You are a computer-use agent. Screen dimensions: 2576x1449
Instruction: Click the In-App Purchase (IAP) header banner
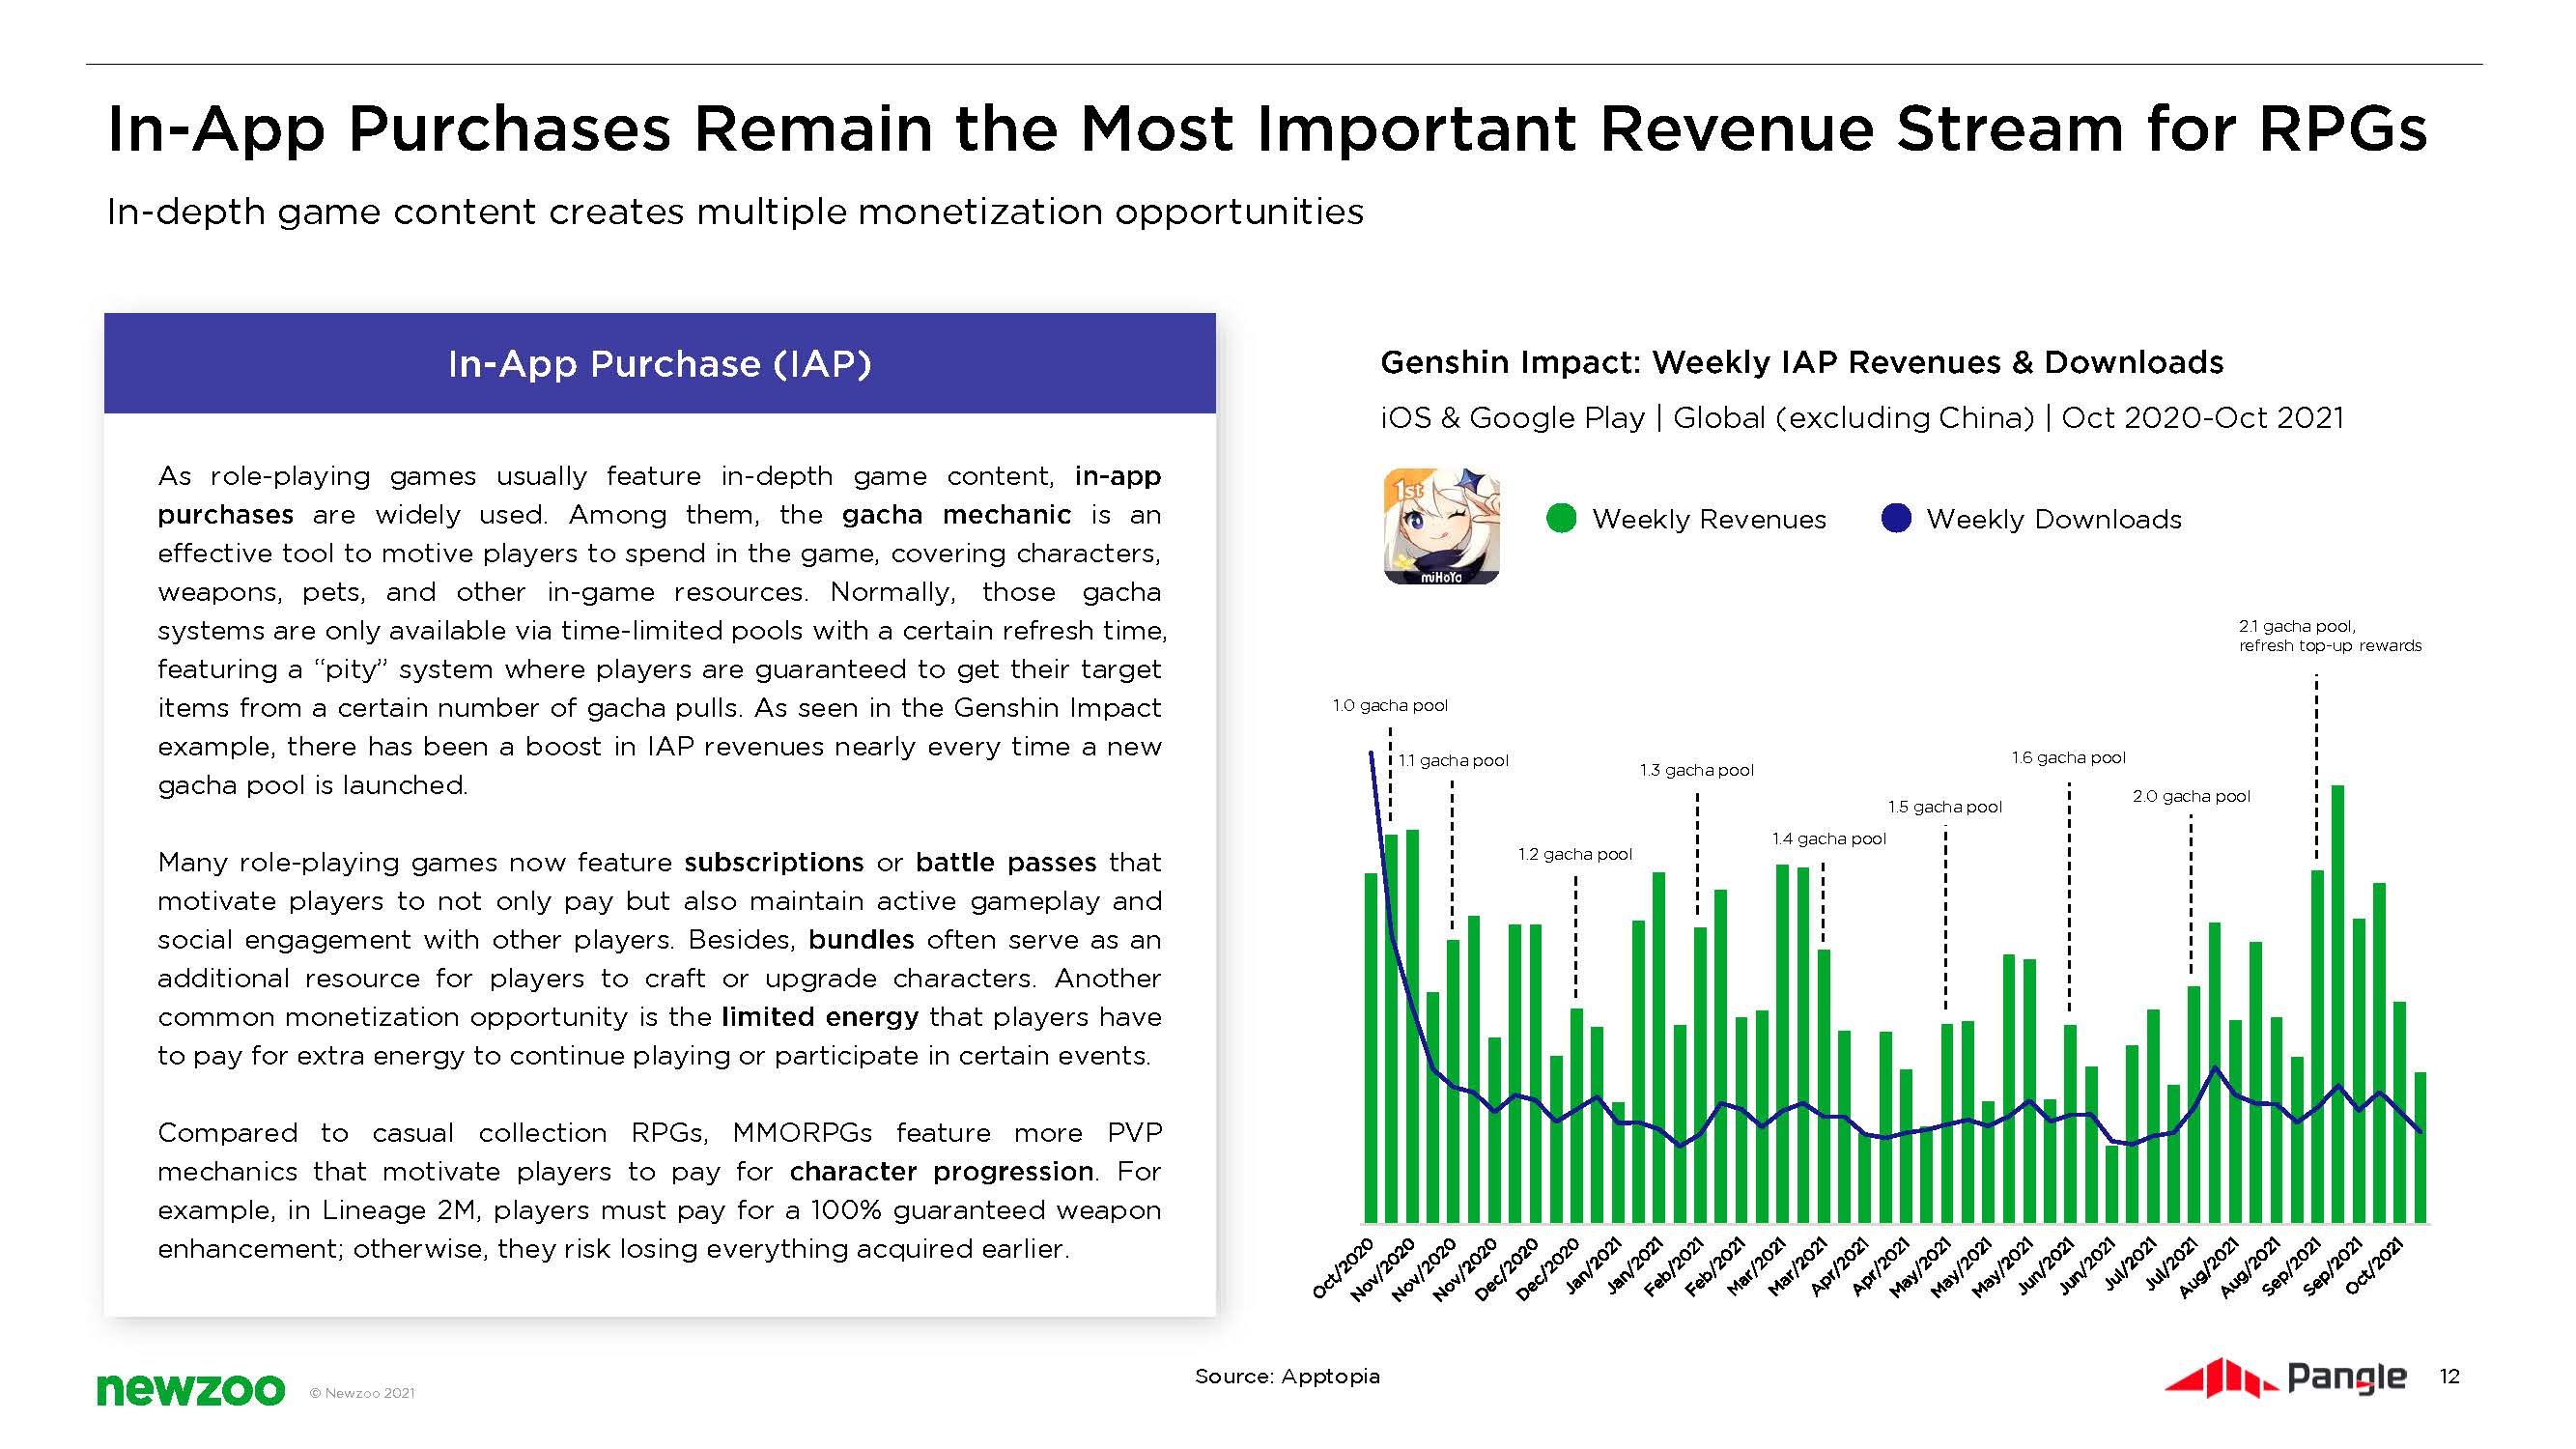coord(660,363)
